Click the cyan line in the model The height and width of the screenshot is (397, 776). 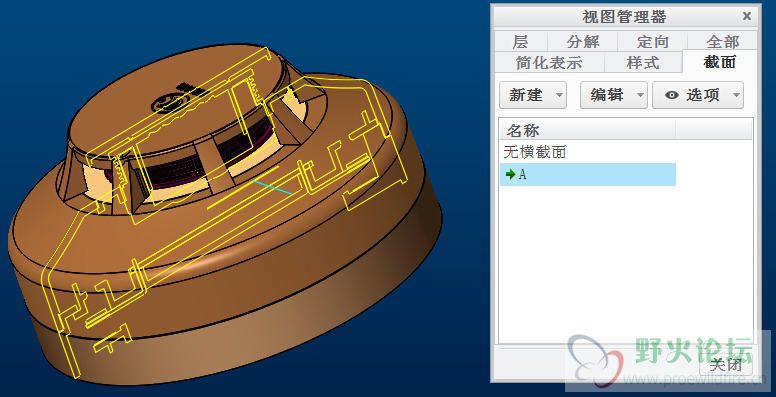click(x=272, y=188)
